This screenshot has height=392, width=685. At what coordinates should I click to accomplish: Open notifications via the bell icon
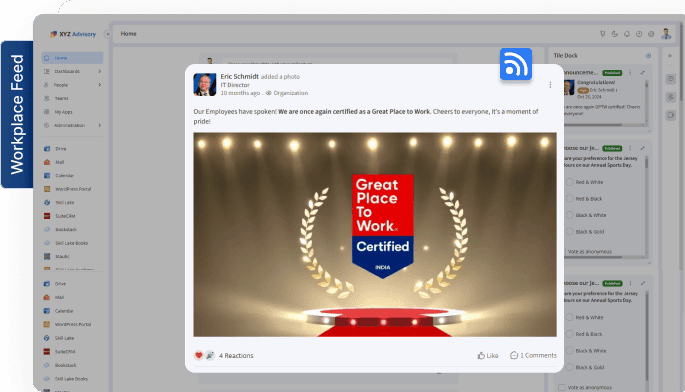tap(627, 34)
